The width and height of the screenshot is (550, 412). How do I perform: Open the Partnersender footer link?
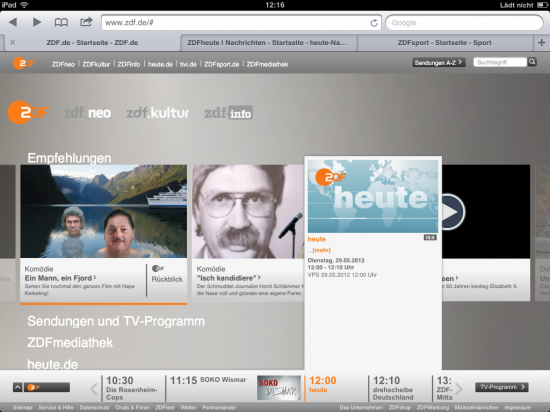coord(219,407)
